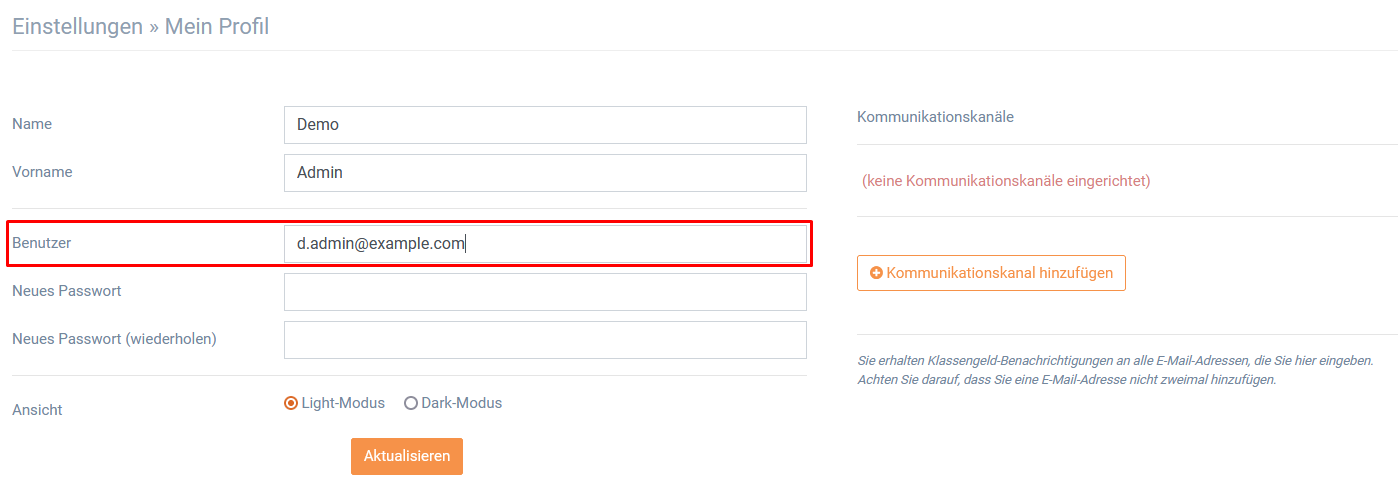1398x498 pixels.
Task: Click the Benutzer label text
Action: click(41, 243)
